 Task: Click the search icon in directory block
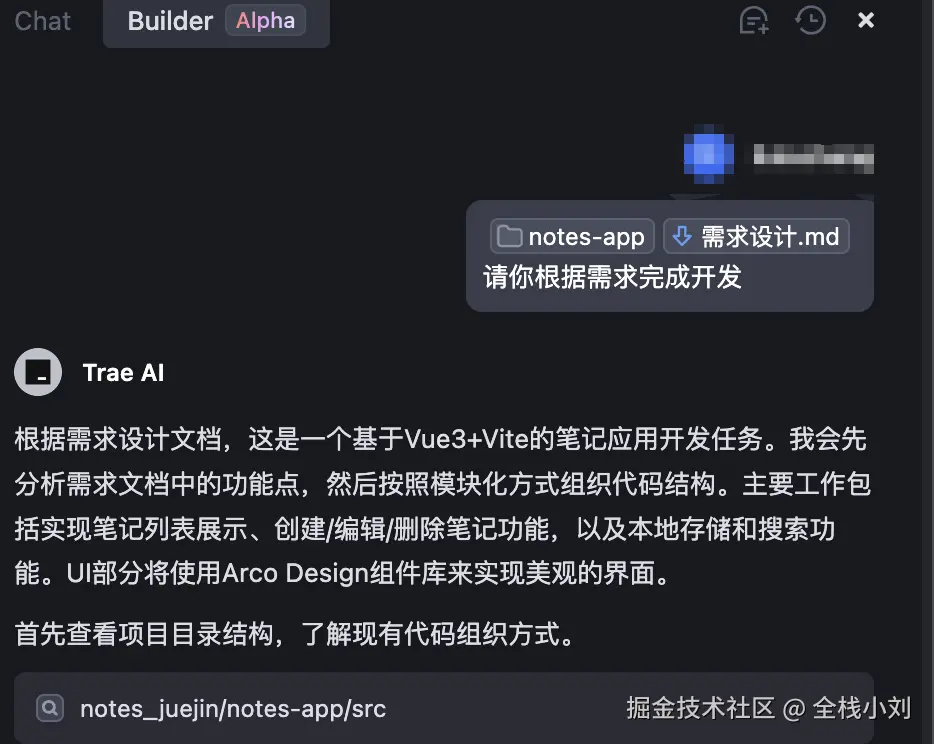50,708
